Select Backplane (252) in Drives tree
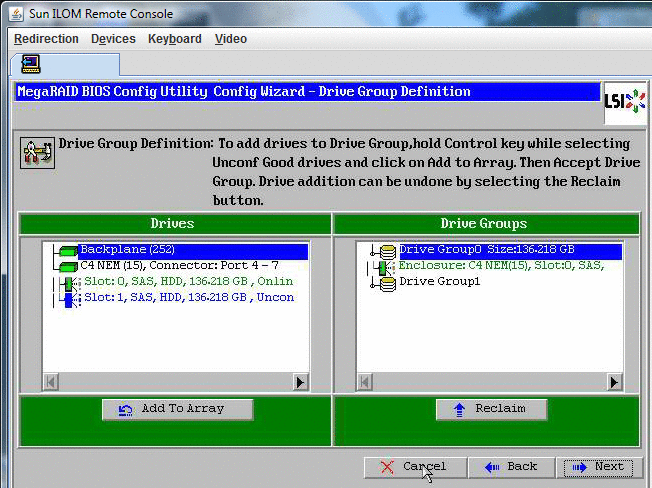This screenshot has width=652, height=488. pyautogui.click(x=194, y=250)
